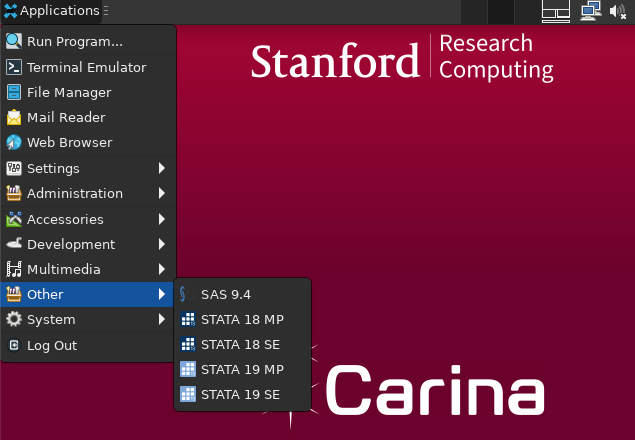
Task: Click the STATA 19 MP icon
Action: click(188, 370)
